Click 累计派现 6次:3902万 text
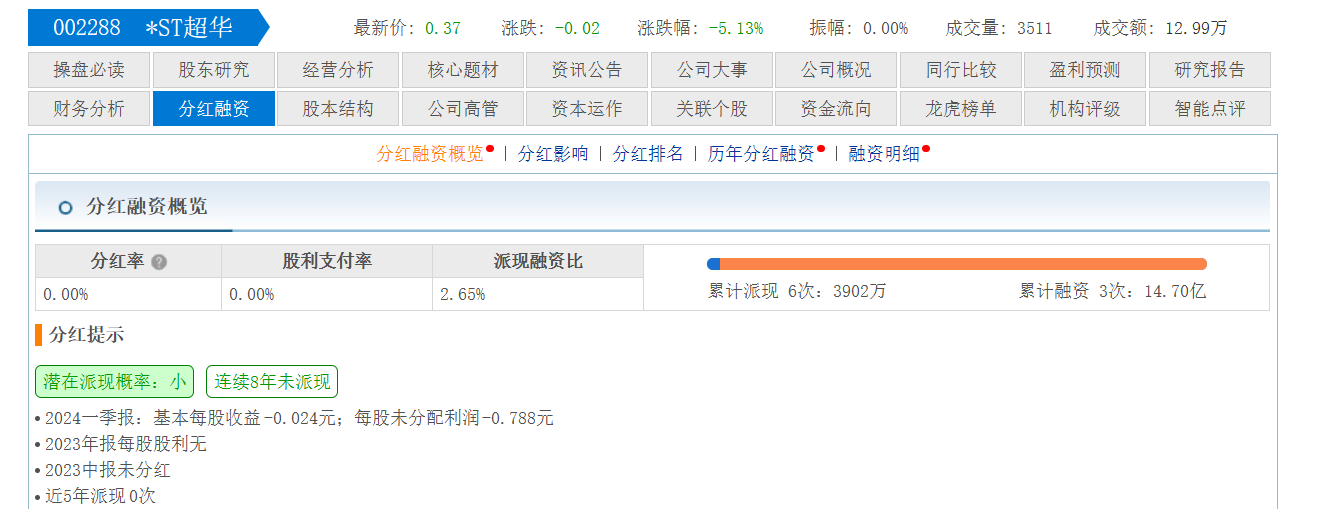The image size is (1327, 509). click(x=797, y=291)
